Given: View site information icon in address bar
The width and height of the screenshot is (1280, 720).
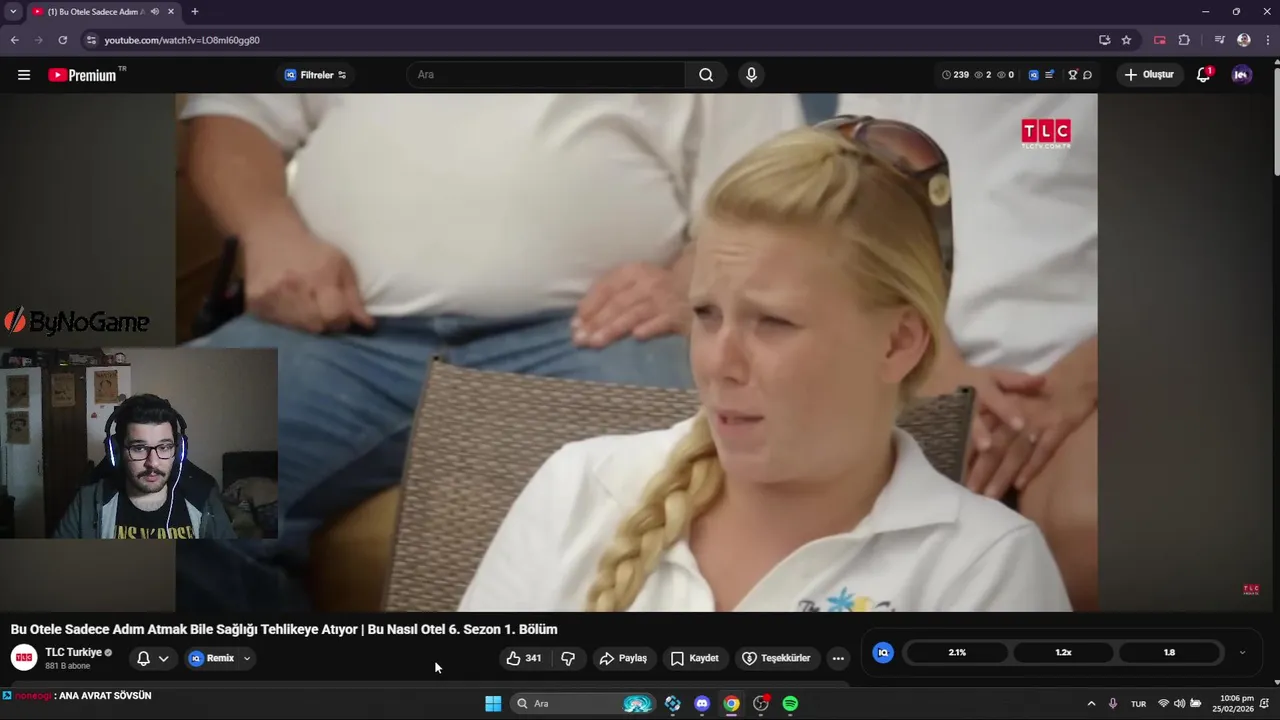Looking at the screenshot, I should [x=91, y=40].
